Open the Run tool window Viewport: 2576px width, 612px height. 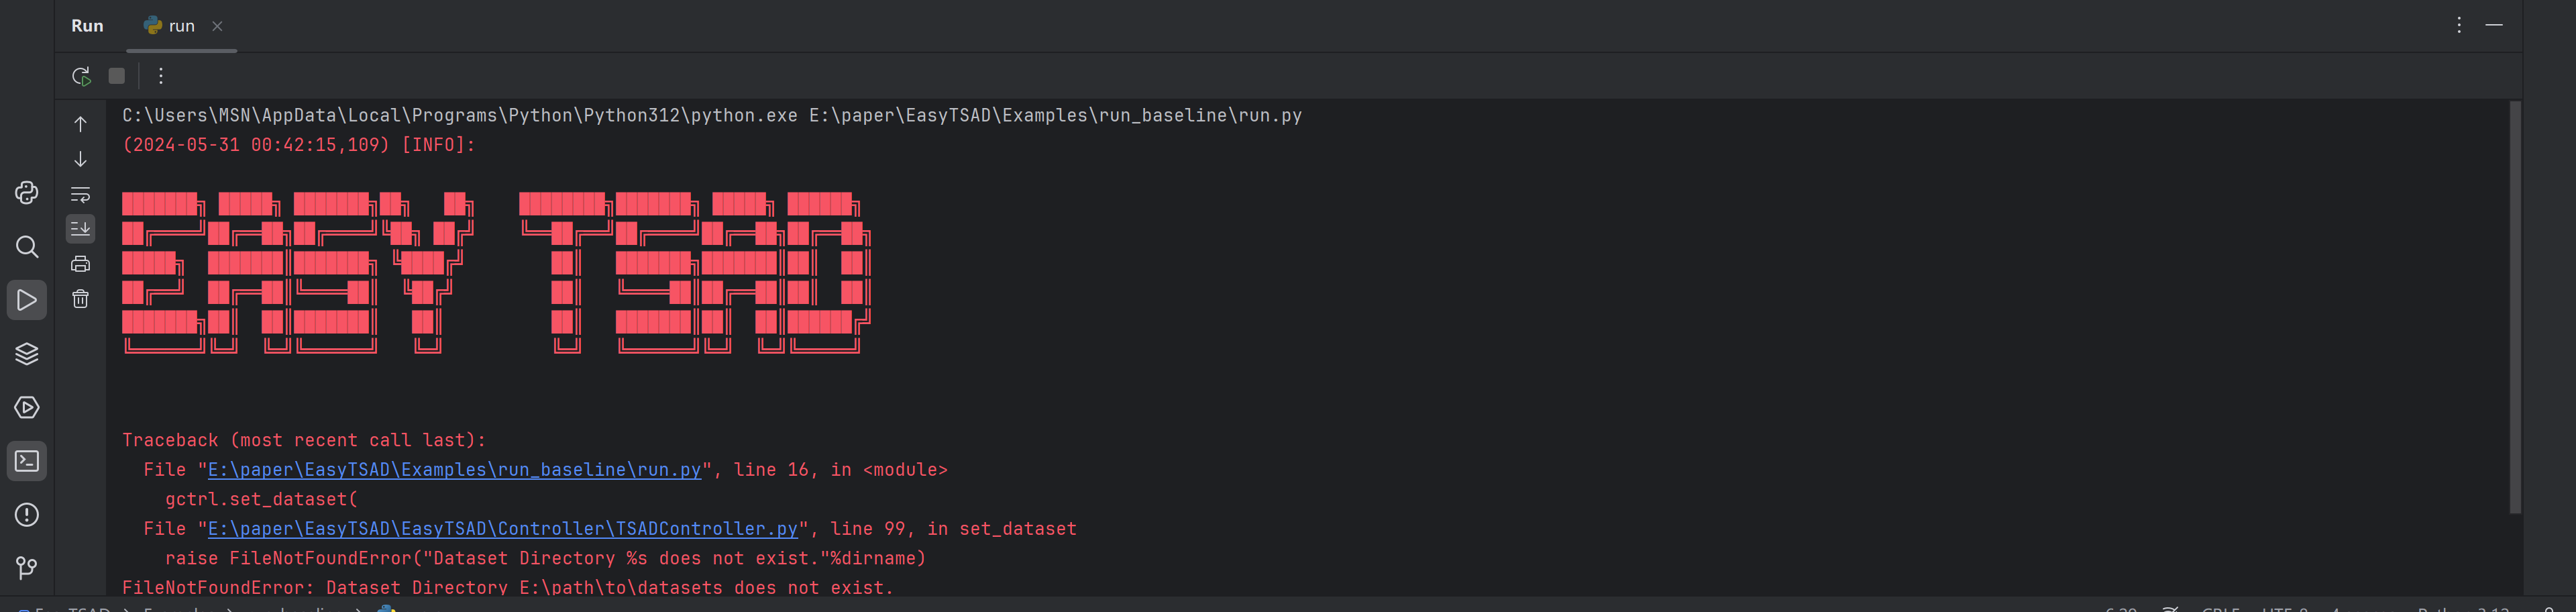[27, 300]
